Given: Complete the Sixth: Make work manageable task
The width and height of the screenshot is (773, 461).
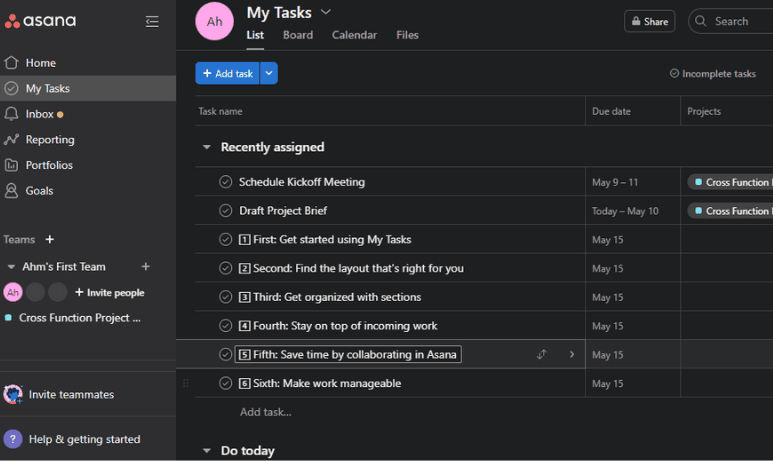Looking at the screenshot, I should [x=225, y=383].
